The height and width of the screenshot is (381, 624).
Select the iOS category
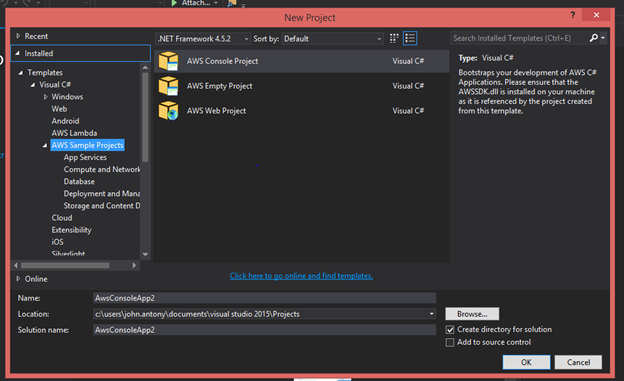(57, 242)
